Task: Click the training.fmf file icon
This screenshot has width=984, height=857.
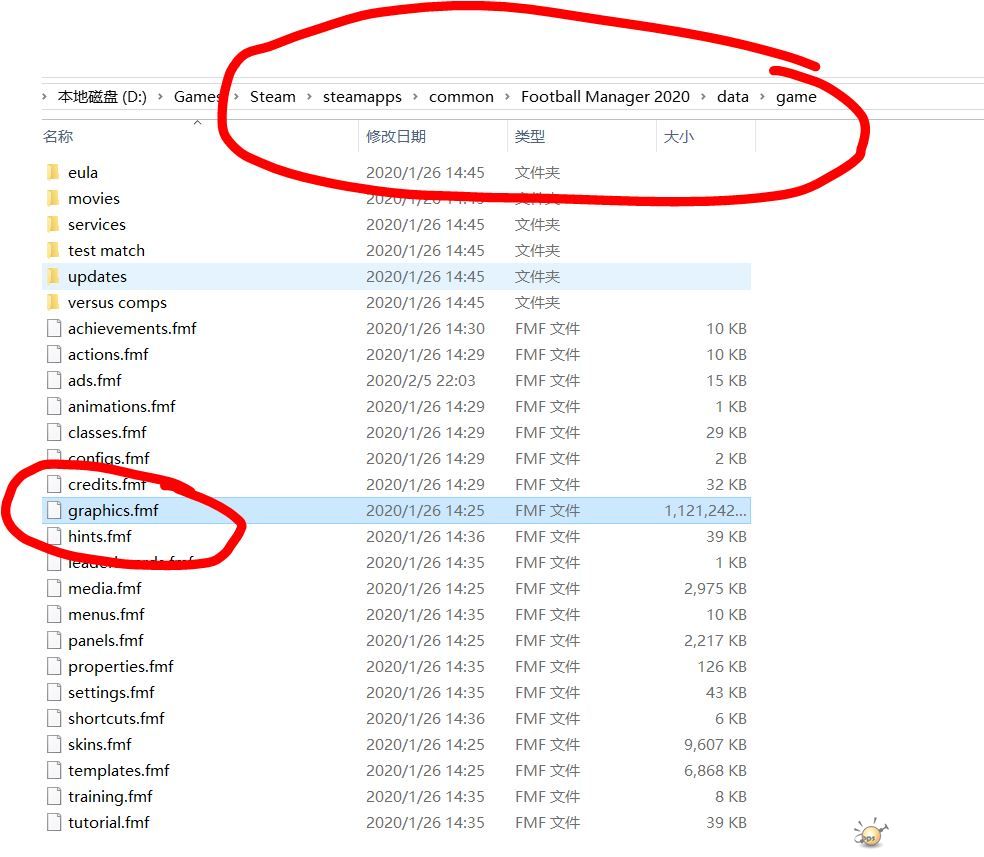Action: click(54, 797)
